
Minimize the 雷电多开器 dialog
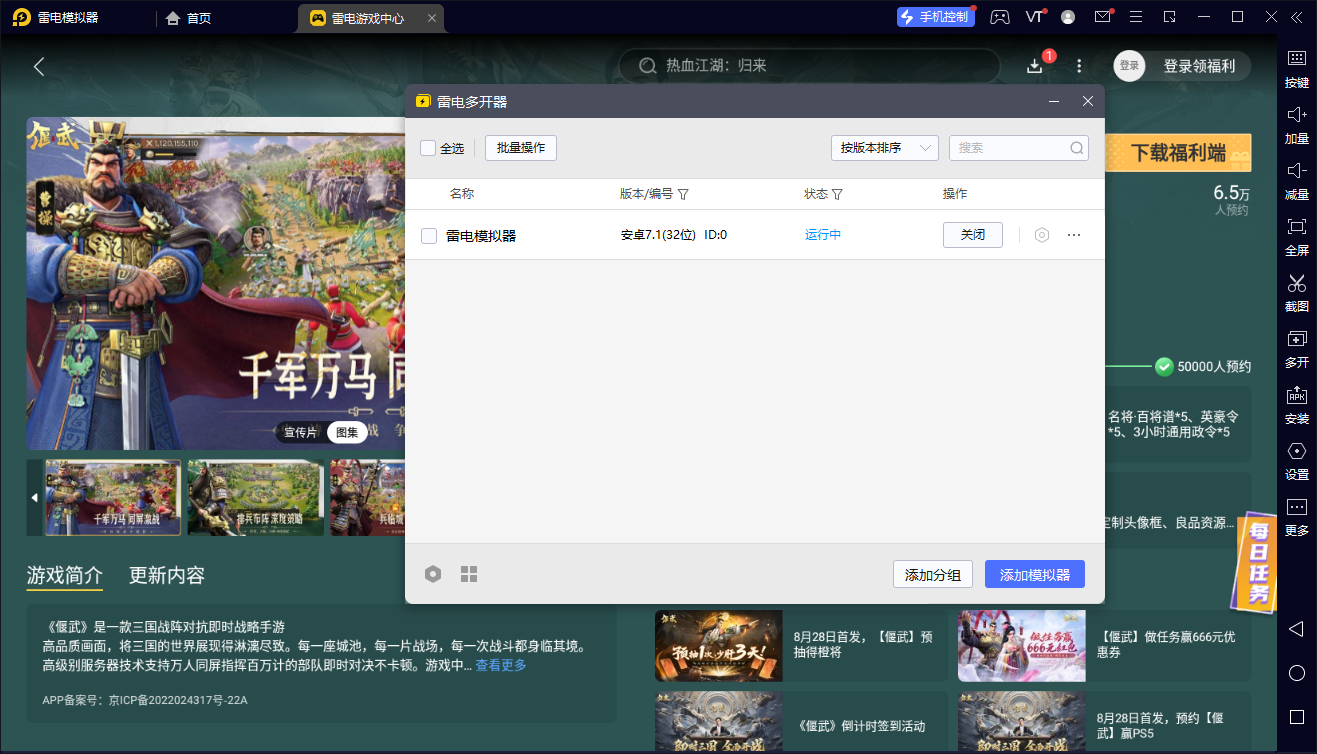click(x=1054, y=102)
